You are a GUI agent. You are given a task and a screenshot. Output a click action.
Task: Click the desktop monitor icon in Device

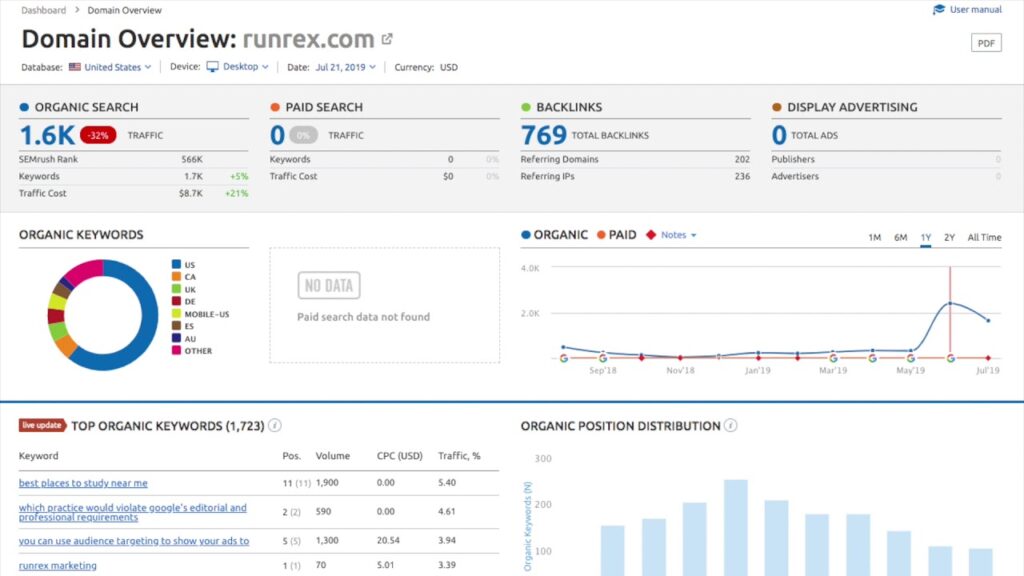point(212,67)
